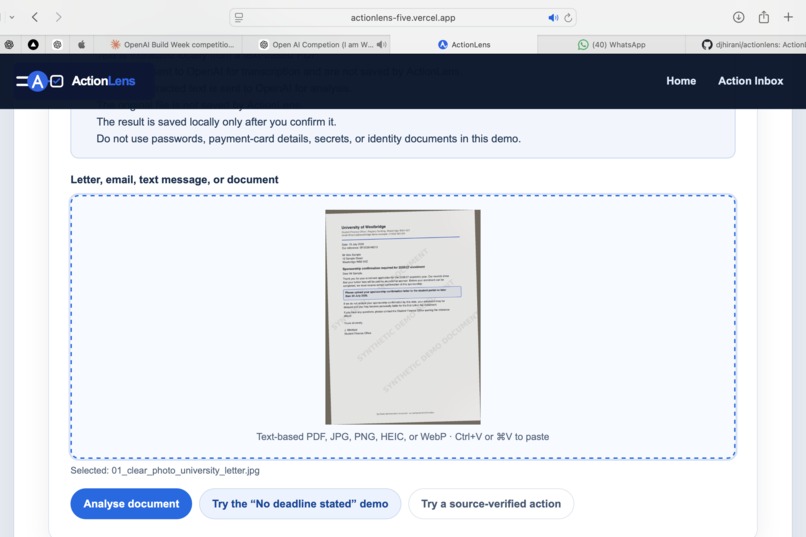Open the Action Inbox nav link
Image resolution: width=806 pixels, height=537 pixels.
[x=750, y=81]
